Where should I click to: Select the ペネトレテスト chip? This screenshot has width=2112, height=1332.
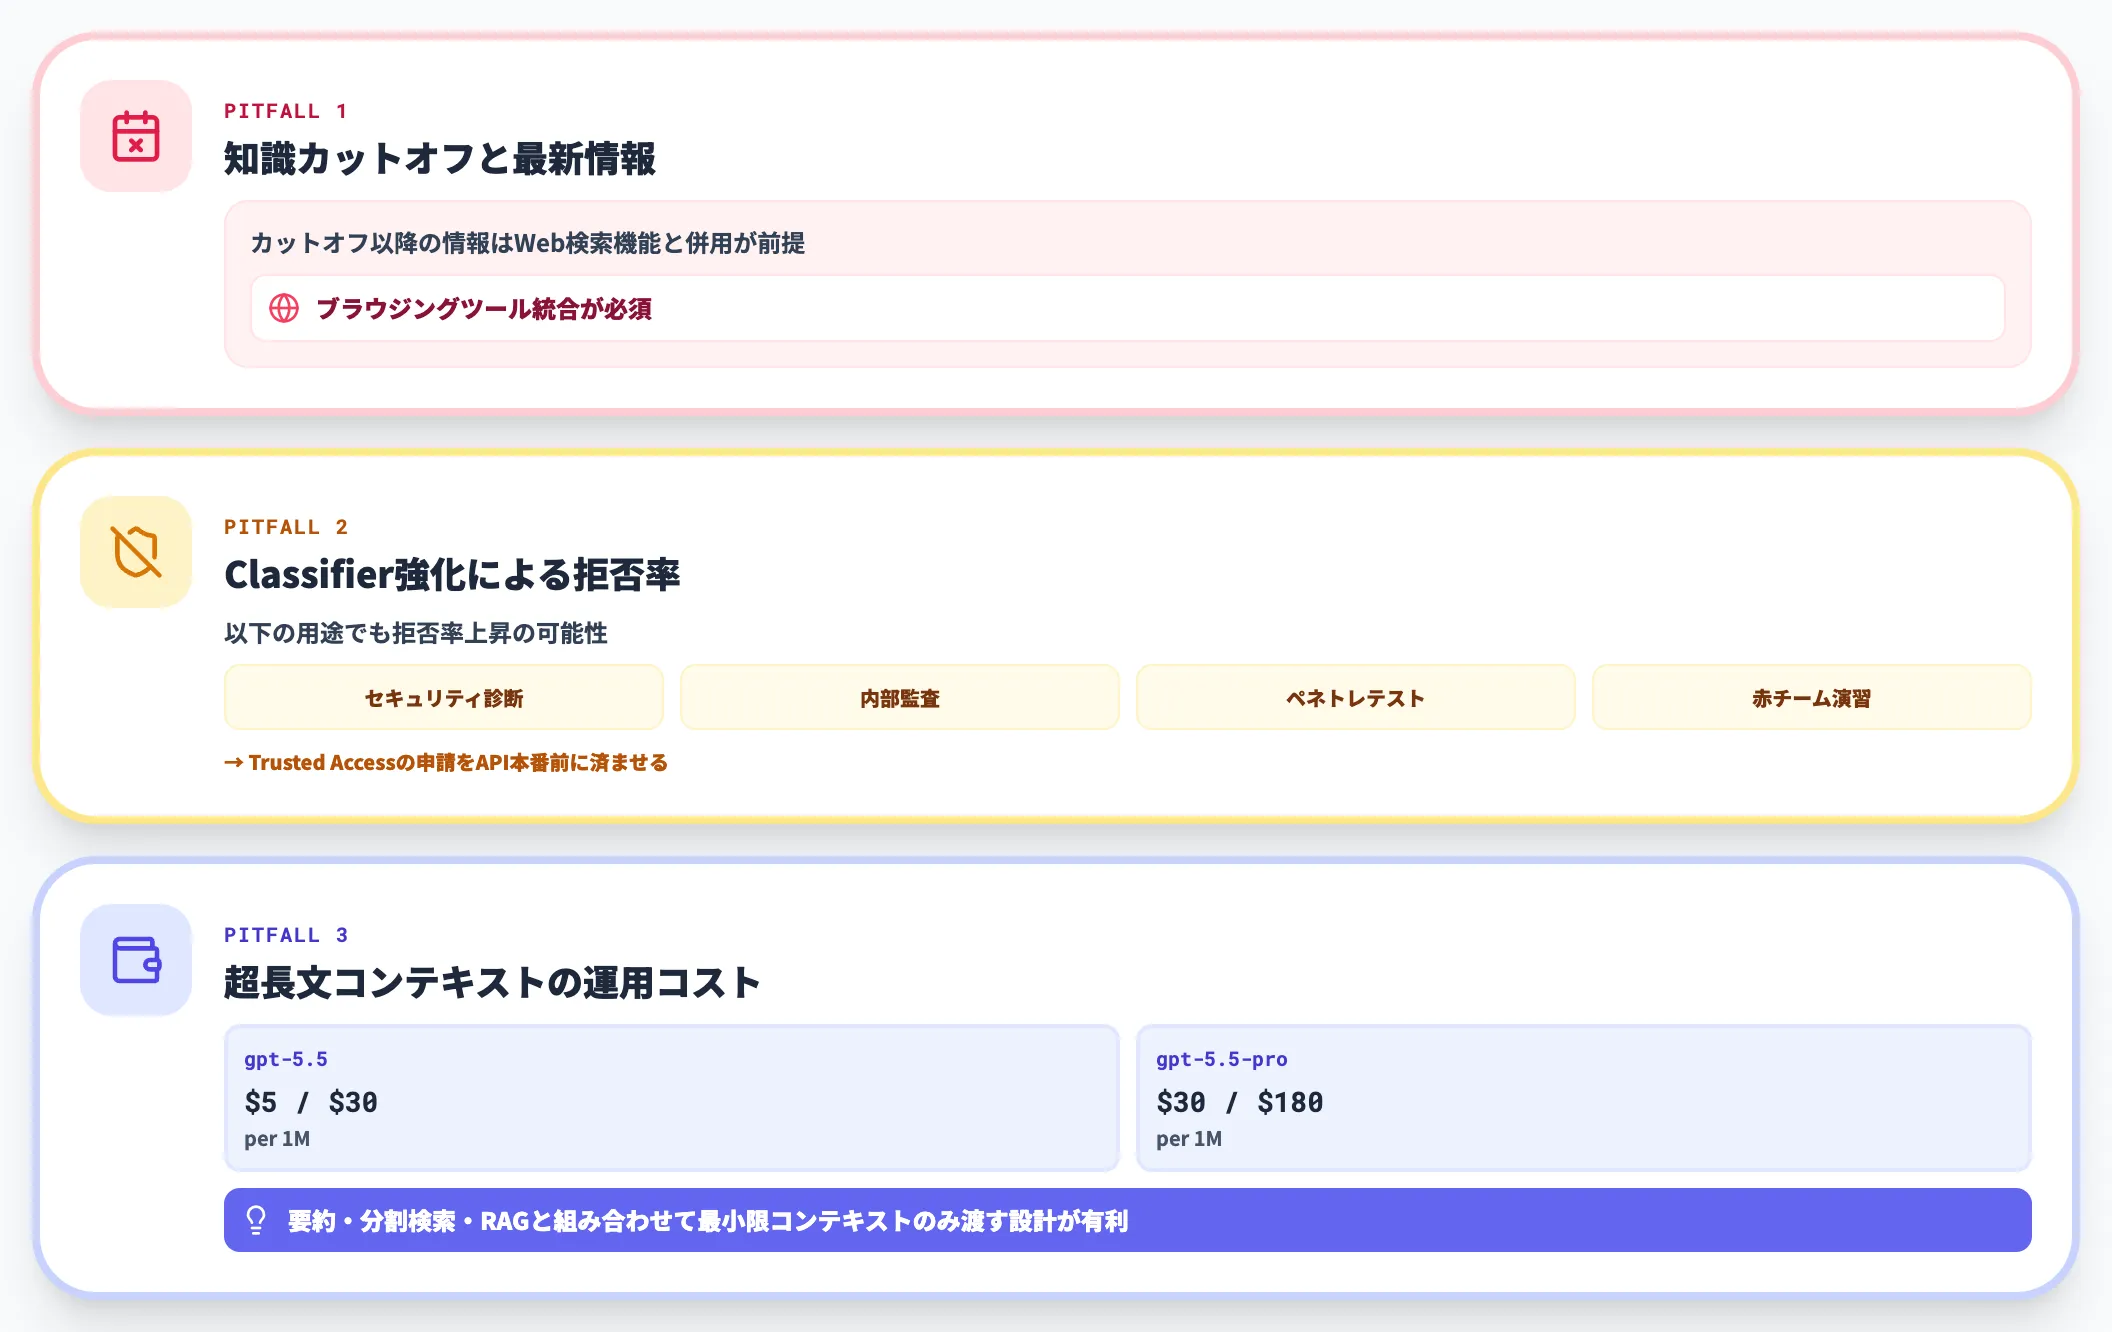tap(1355, 697)
